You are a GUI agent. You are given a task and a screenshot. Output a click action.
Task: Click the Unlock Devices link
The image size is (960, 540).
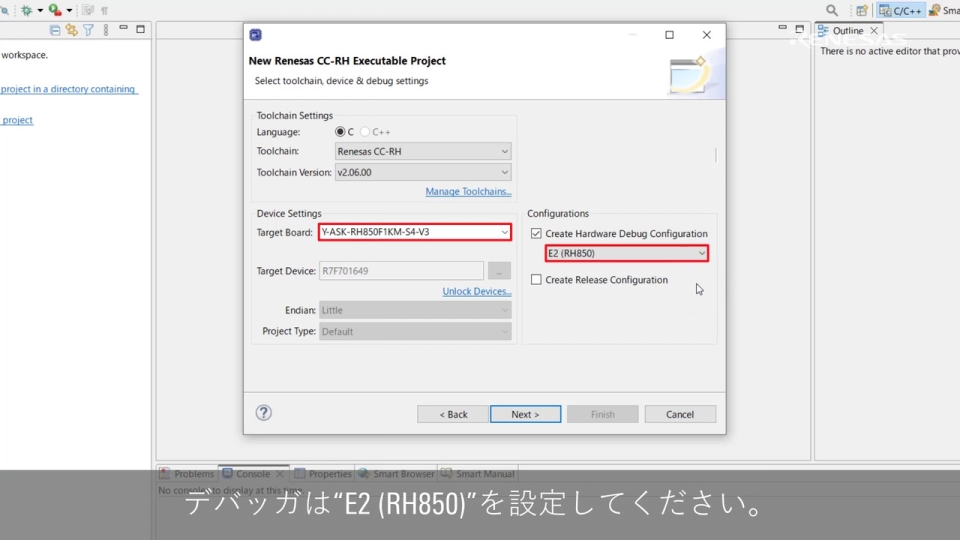point(476,292)
